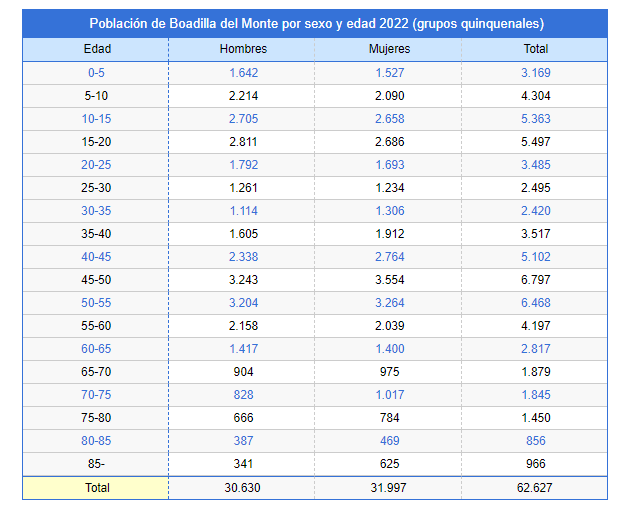Viewport: 626px width, 510px height.
Task: Click the 20-25 age group link
Action: pos(97,165)
